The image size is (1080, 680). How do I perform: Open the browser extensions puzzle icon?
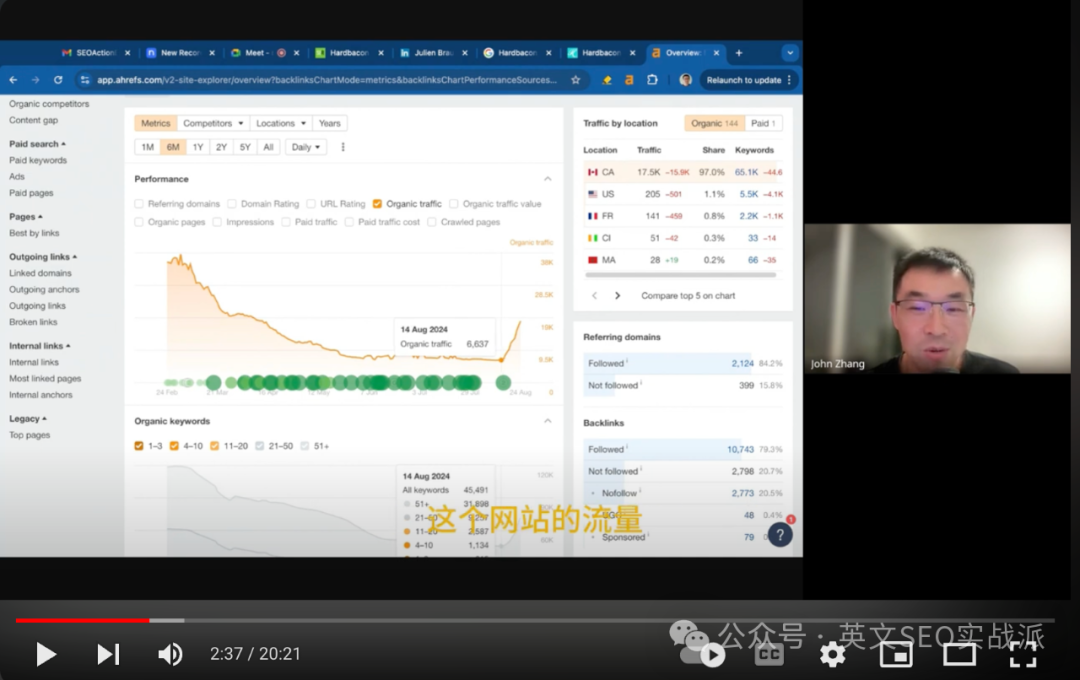(652, 80)
